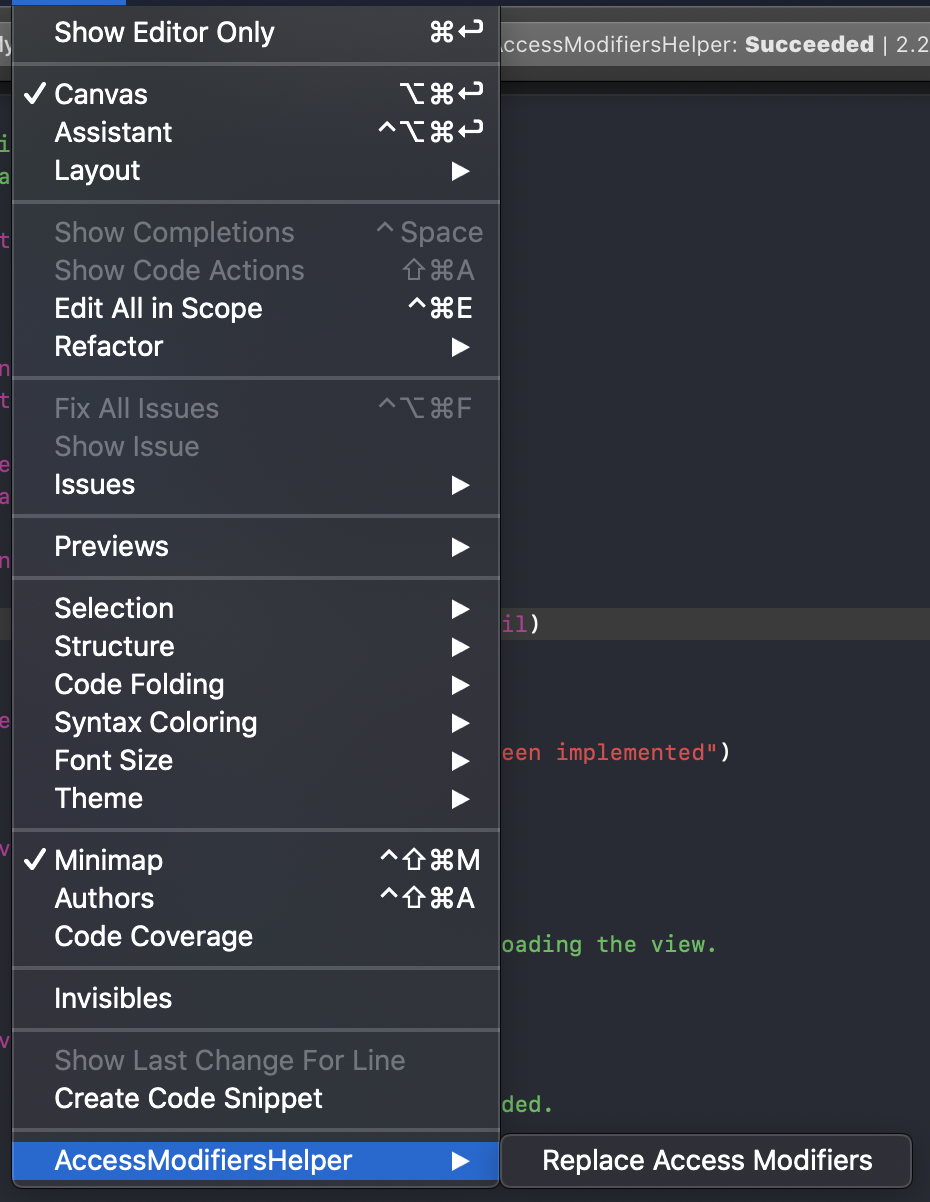Expand the Structure submenu
Screen dimensions: 930x1202
tap(114, 646)
